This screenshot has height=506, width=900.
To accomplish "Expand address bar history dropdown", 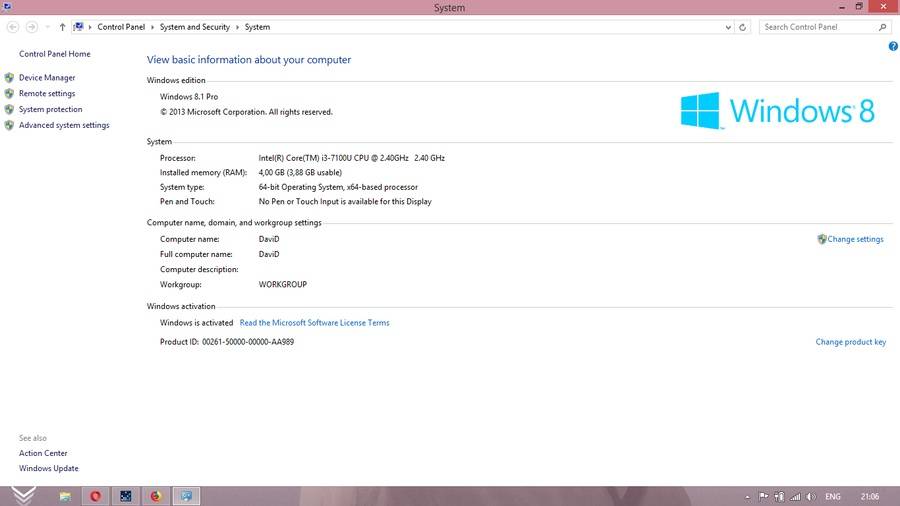I will [728, 27].
